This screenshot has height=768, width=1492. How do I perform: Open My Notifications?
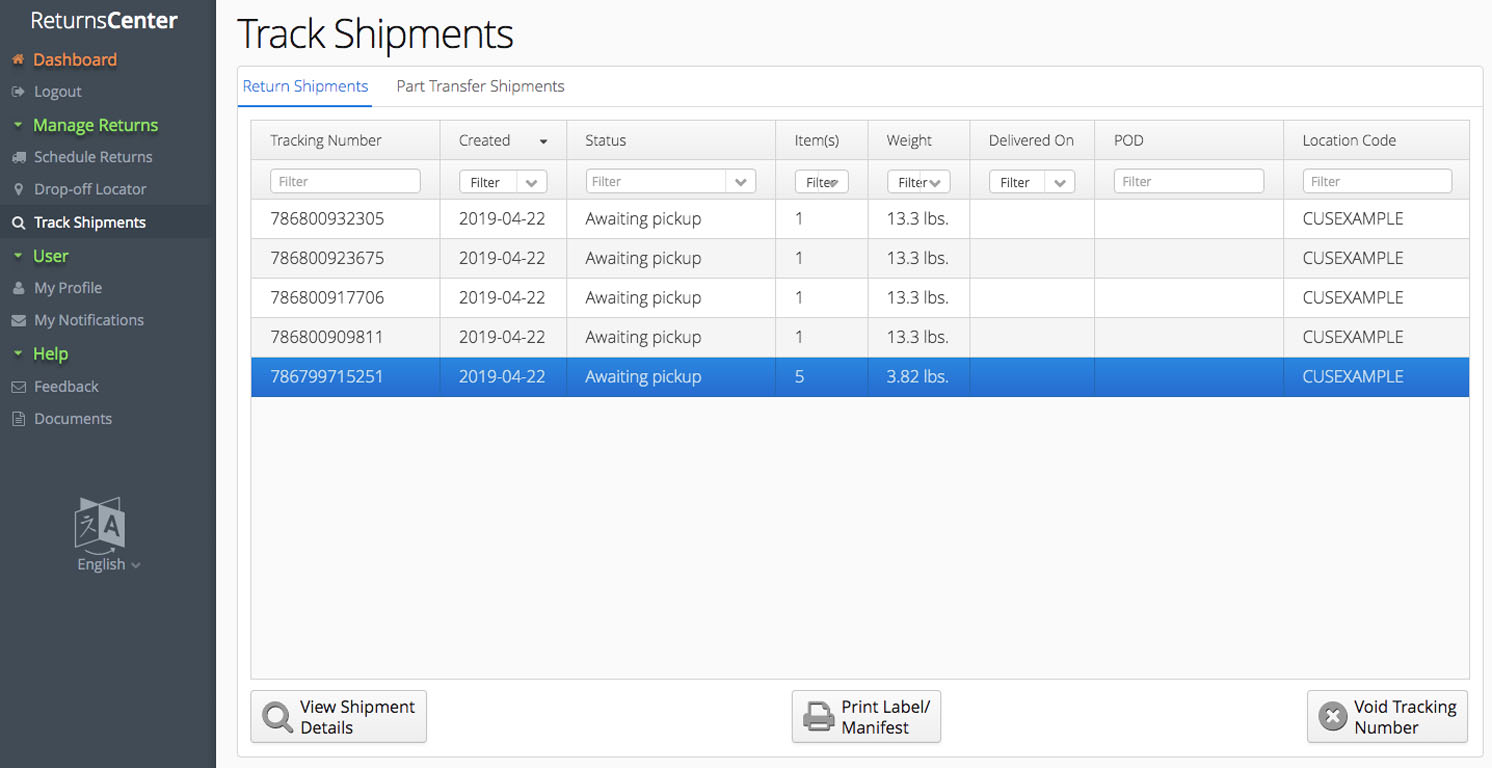click(x=89, y=320)
